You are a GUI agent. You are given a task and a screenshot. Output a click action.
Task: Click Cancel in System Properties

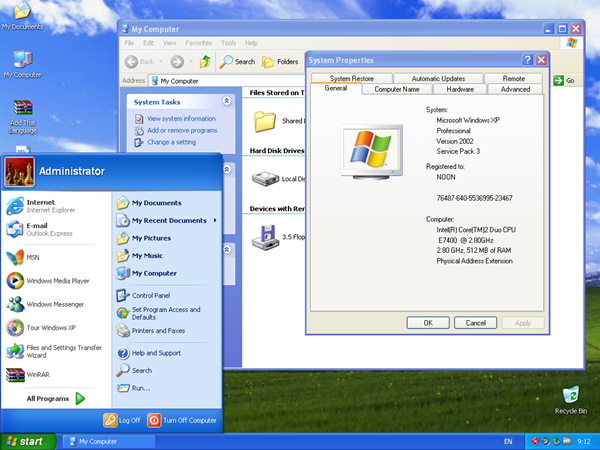tap(475, 323)
